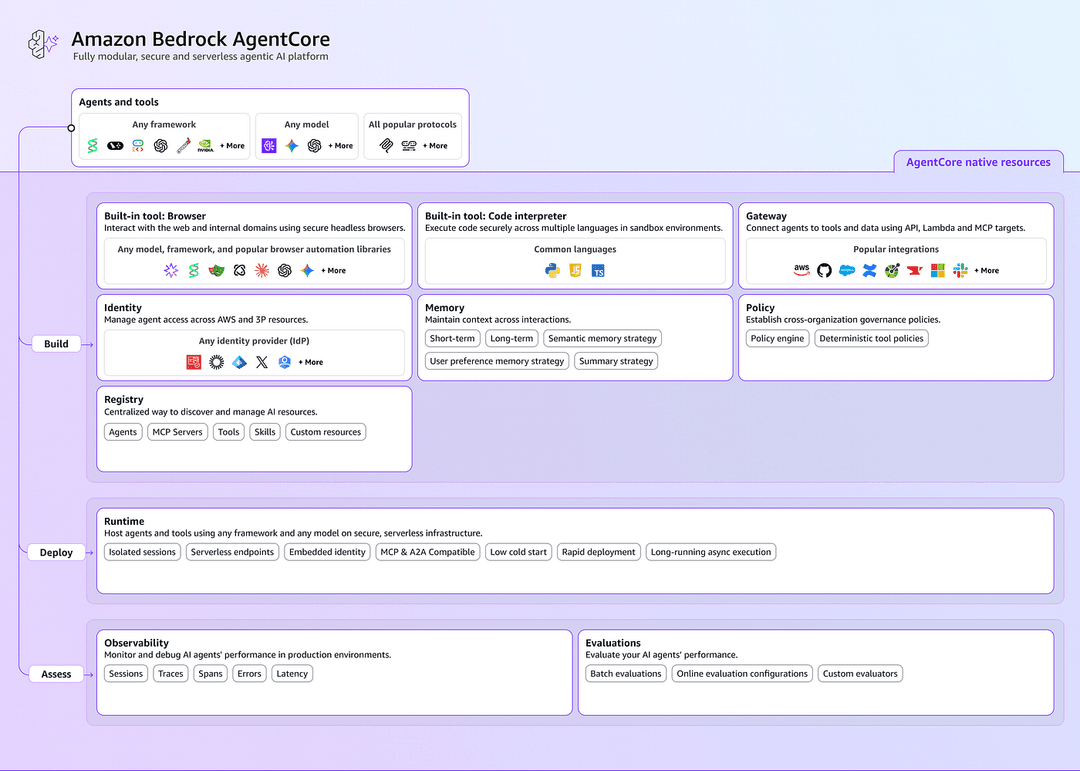Image resolution: width=1080 pixels, height=771 pixels.
Task: Click the purple starburst icon in Browser card
Action: point(171,271)
